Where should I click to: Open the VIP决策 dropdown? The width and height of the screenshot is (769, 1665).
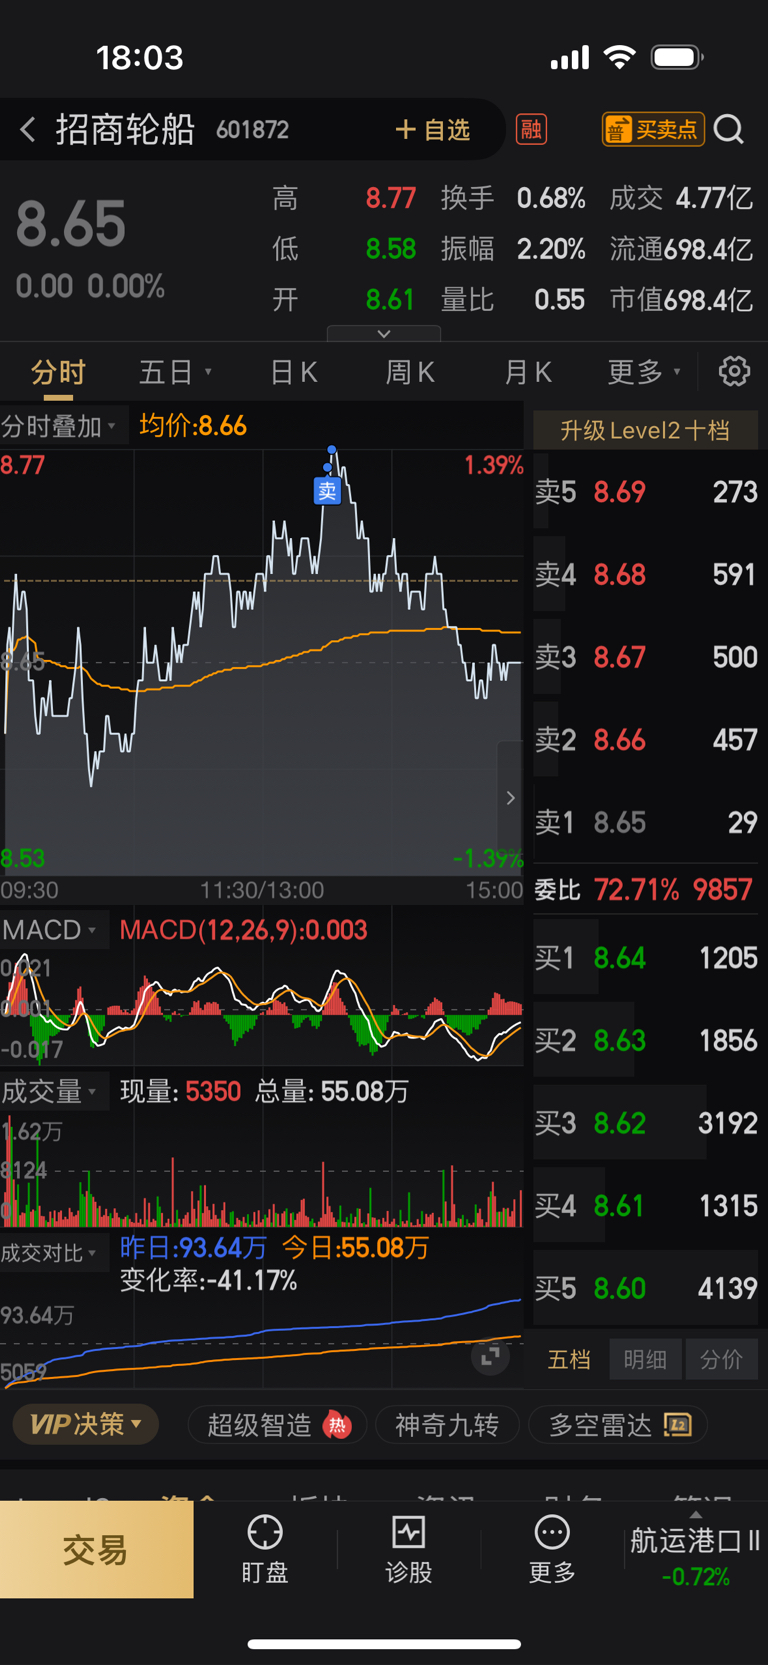(x=86, y=1424)
